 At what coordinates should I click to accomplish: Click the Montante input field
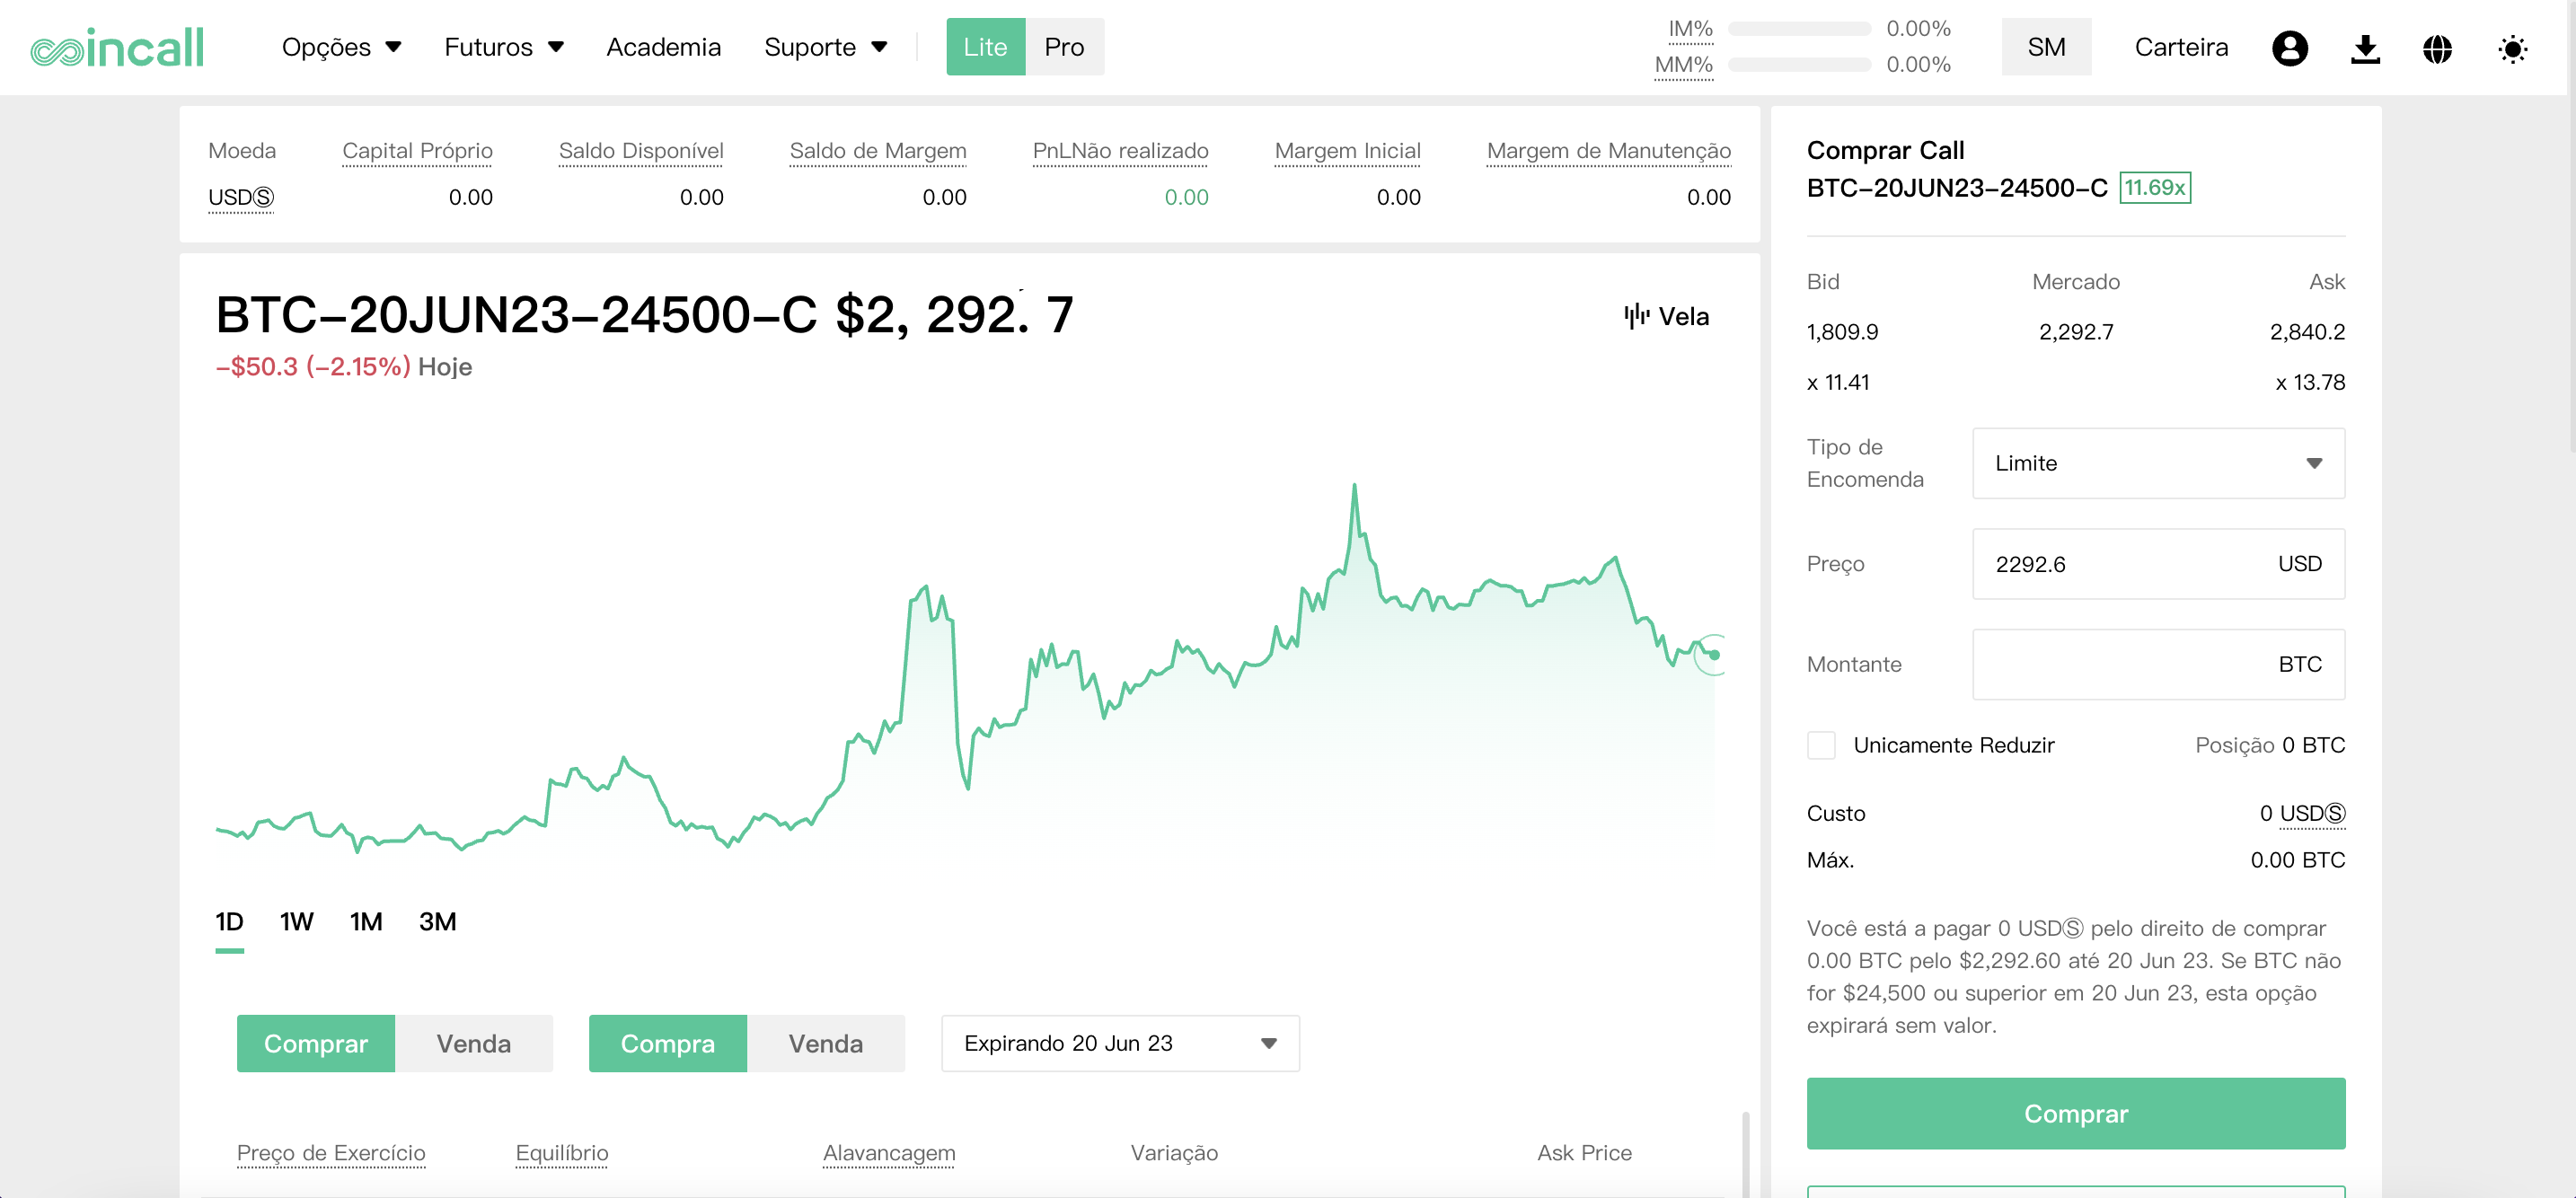(2158, 664)
